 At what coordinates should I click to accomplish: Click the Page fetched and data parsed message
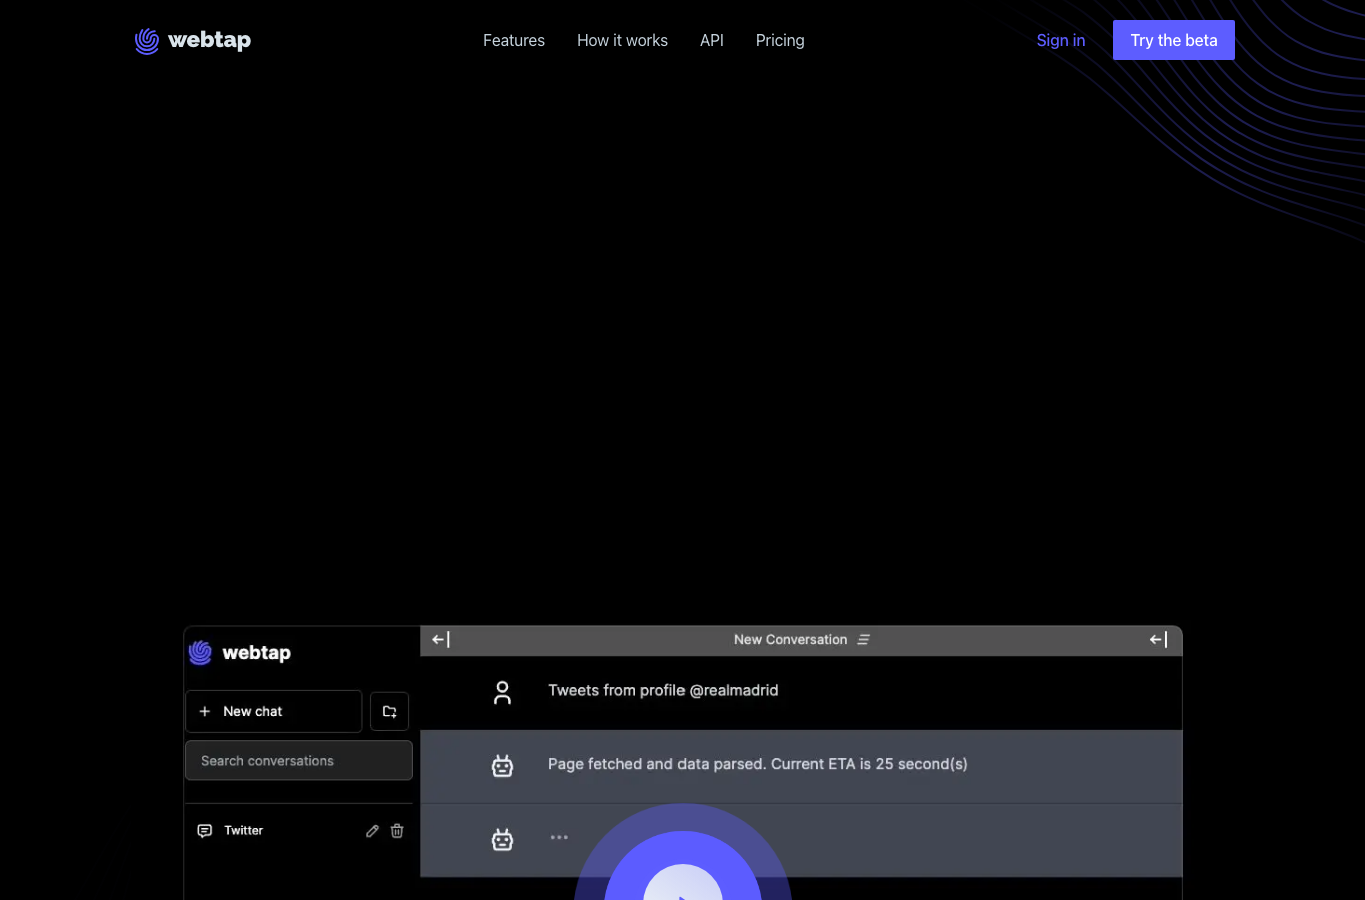coord(757,764)
